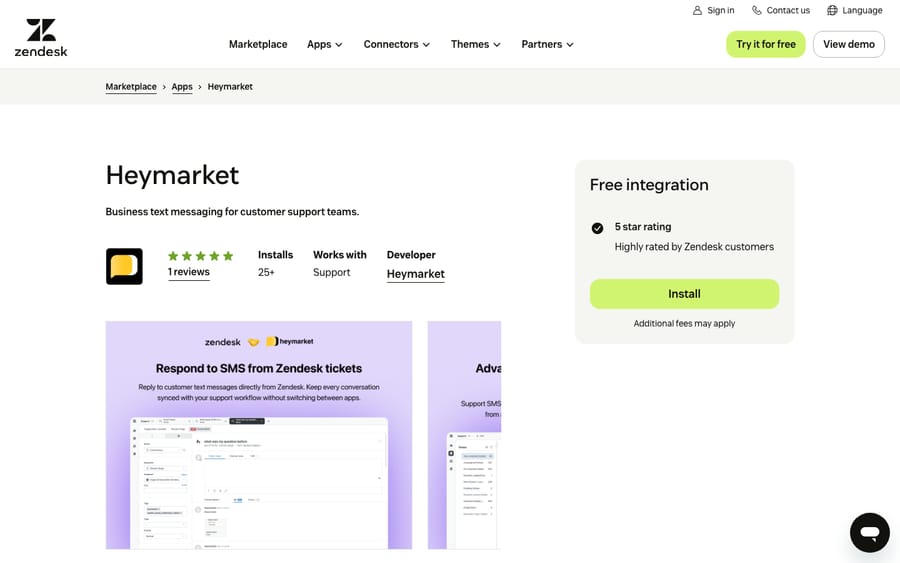900x563 pixels.
Task: Open the Language selector
Action: coord(855,10)
